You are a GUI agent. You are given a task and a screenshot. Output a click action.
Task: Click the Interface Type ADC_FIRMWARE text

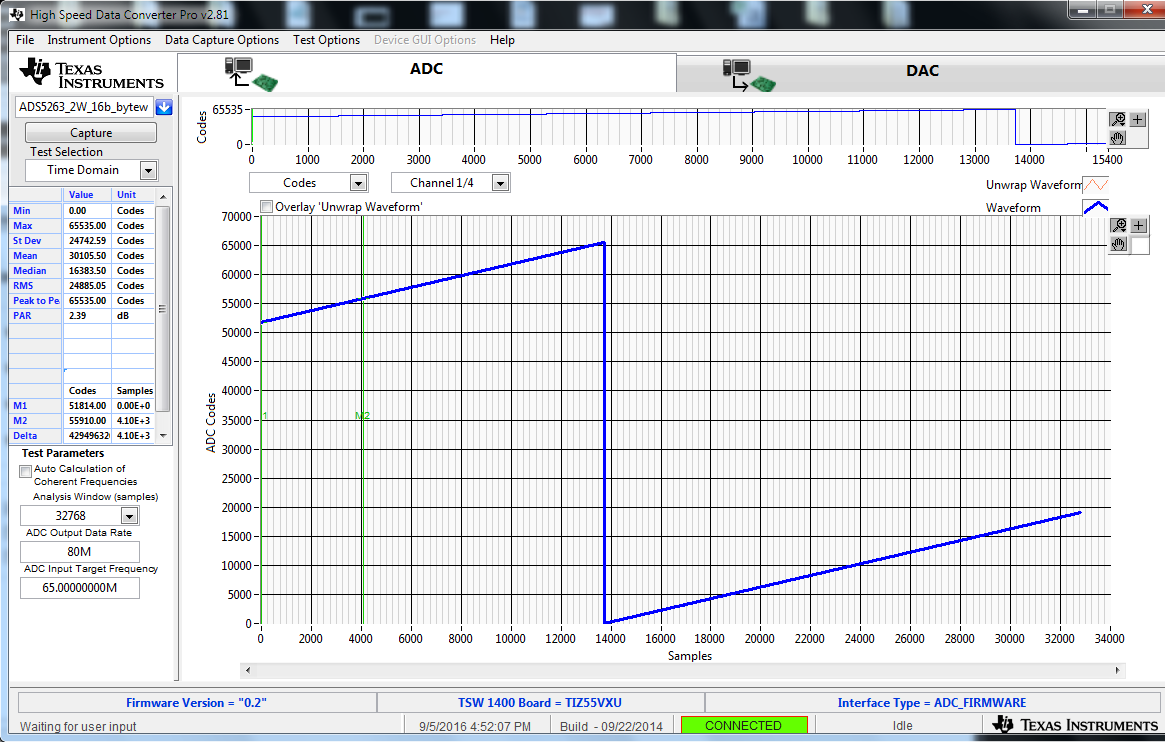[932, 703]
